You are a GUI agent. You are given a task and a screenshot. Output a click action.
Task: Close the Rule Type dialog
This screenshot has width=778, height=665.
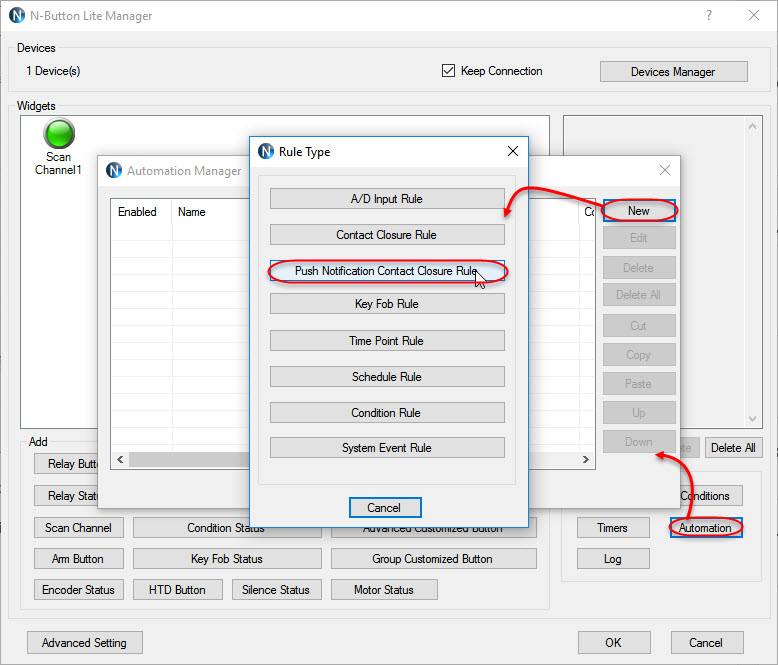(x=513, y=151)
